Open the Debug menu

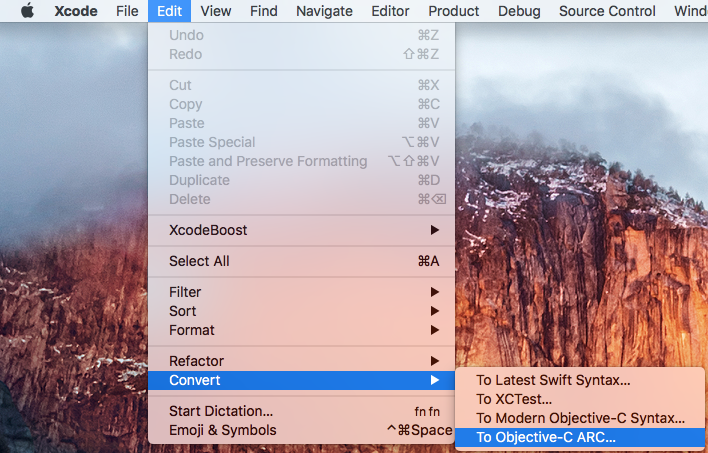(x=518, y=11)
